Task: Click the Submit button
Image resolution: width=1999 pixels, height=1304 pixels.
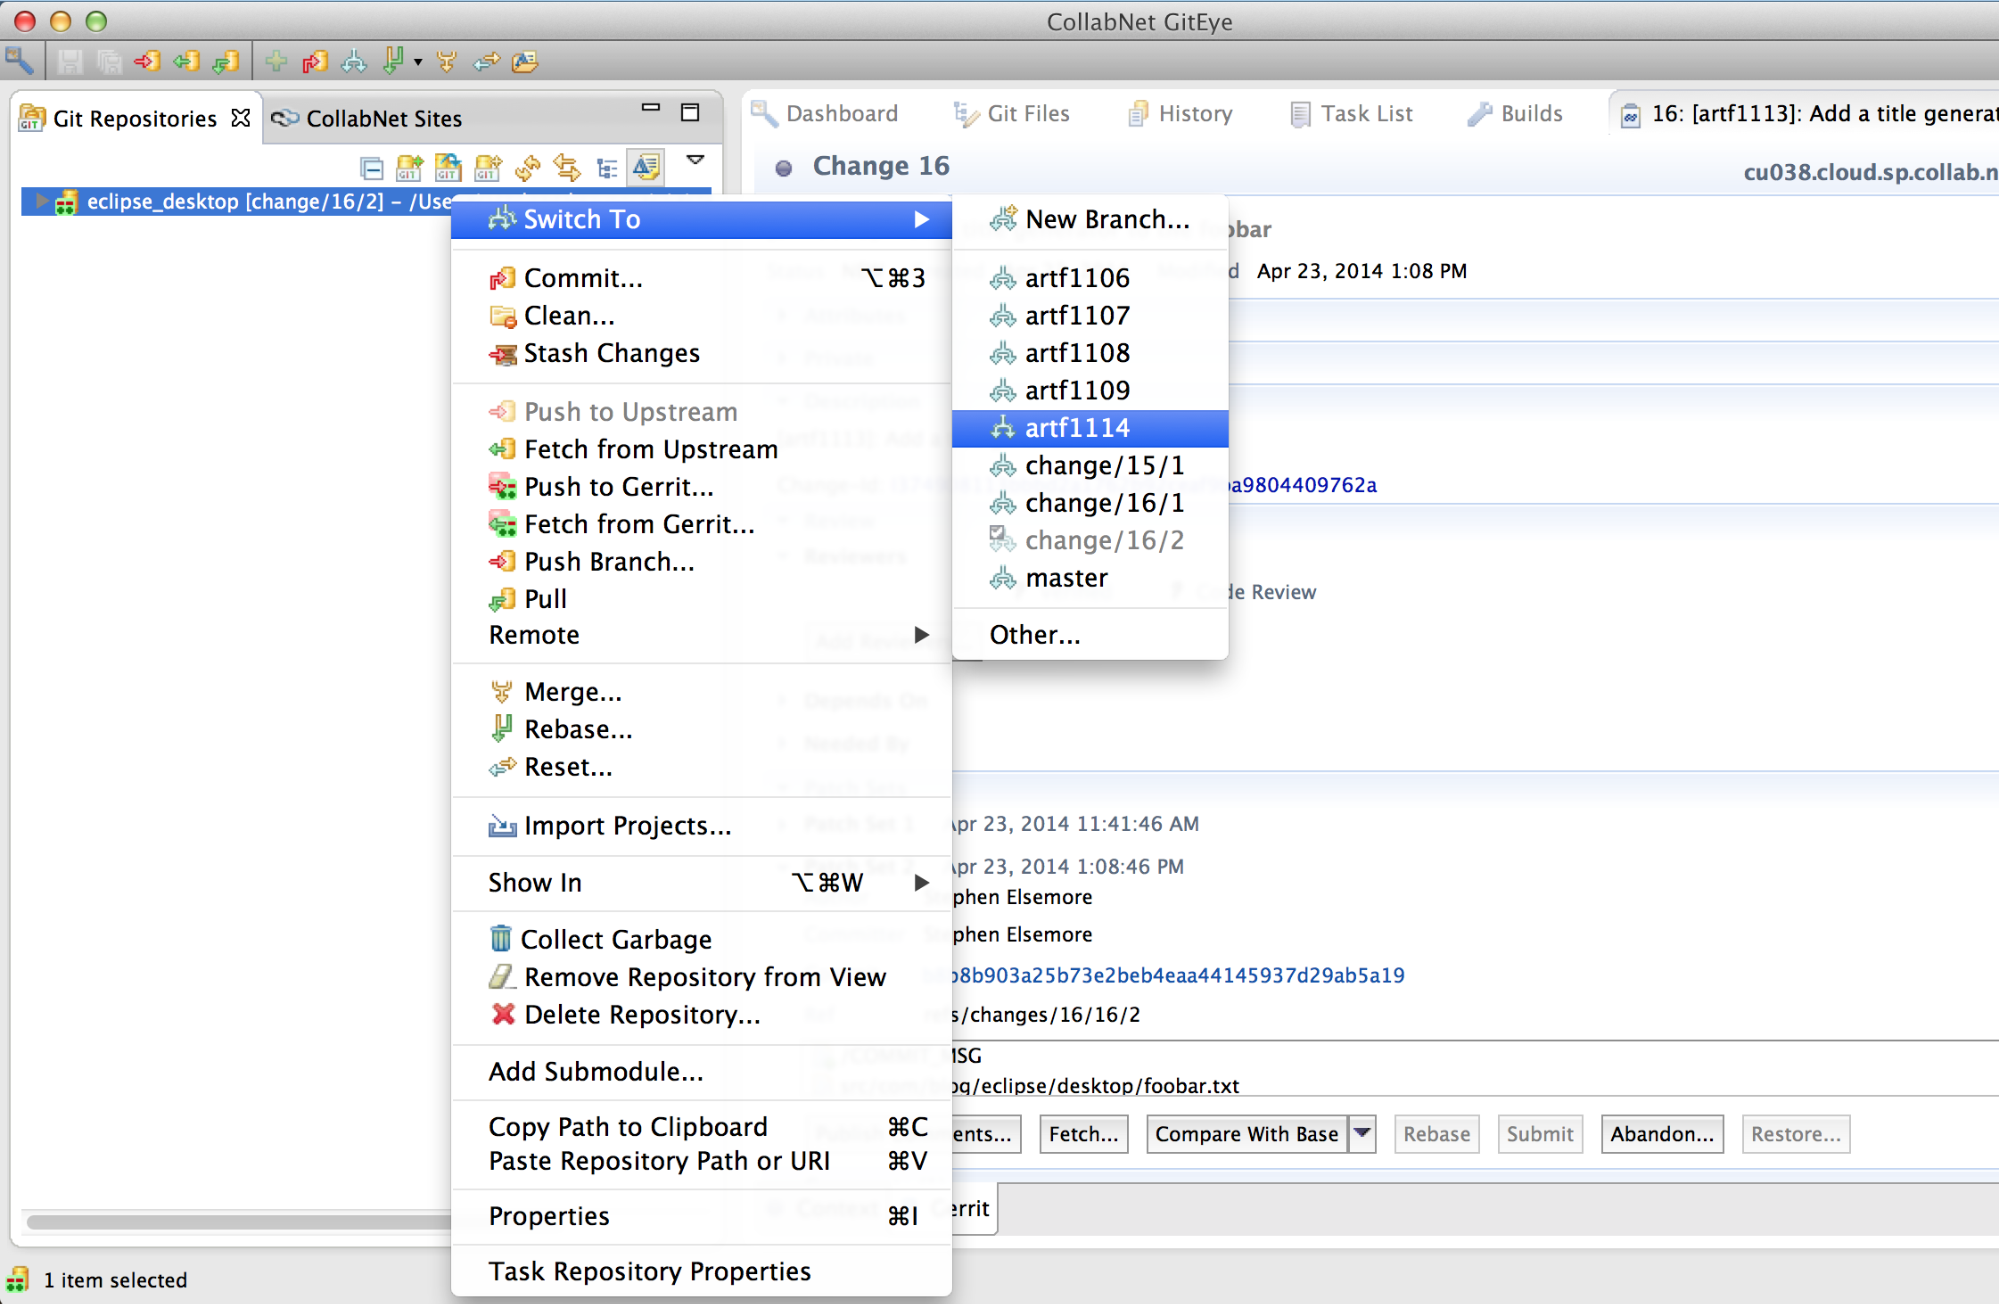Action: [1539, 1134]
